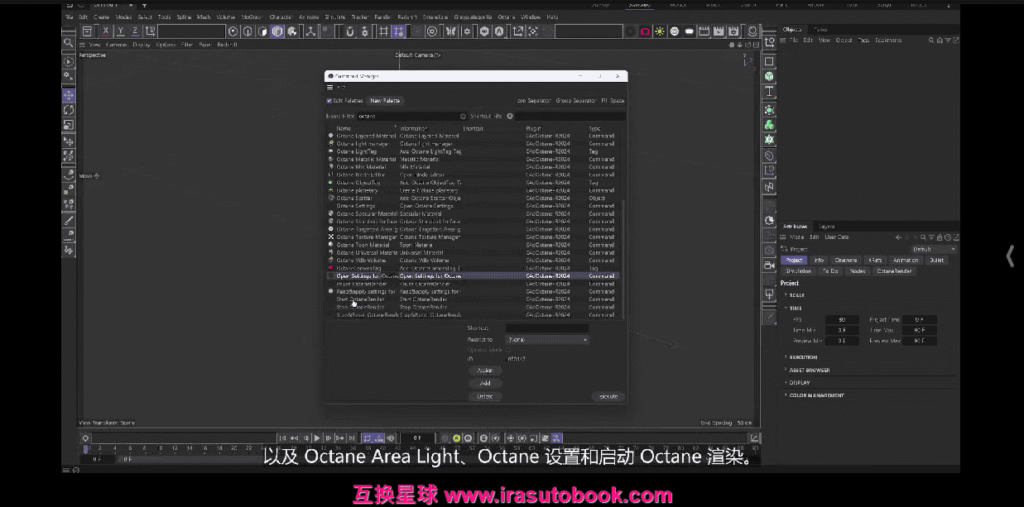Toggle X axis lock in top toolbar
This screenshot has height=507, width=1024.
(x=105, y=31)
